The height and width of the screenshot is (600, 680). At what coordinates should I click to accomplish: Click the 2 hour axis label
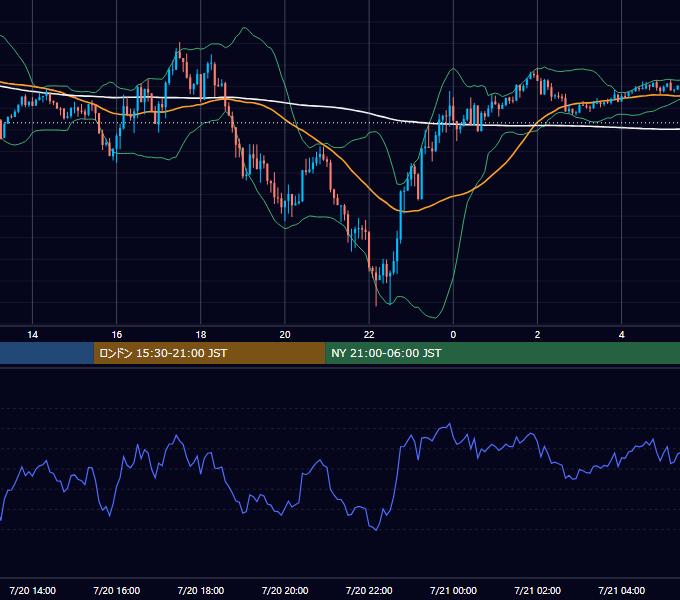point(537,335)
